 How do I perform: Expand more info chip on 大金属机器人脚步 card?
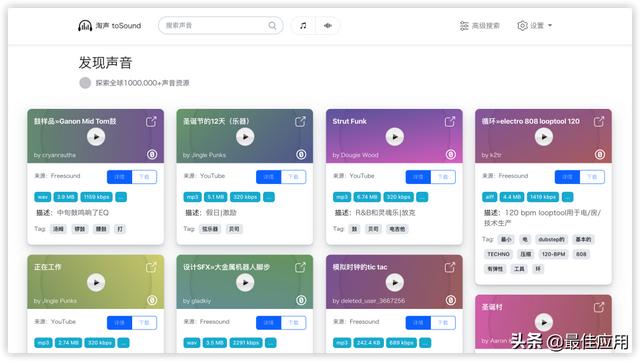tap(270, 343)
